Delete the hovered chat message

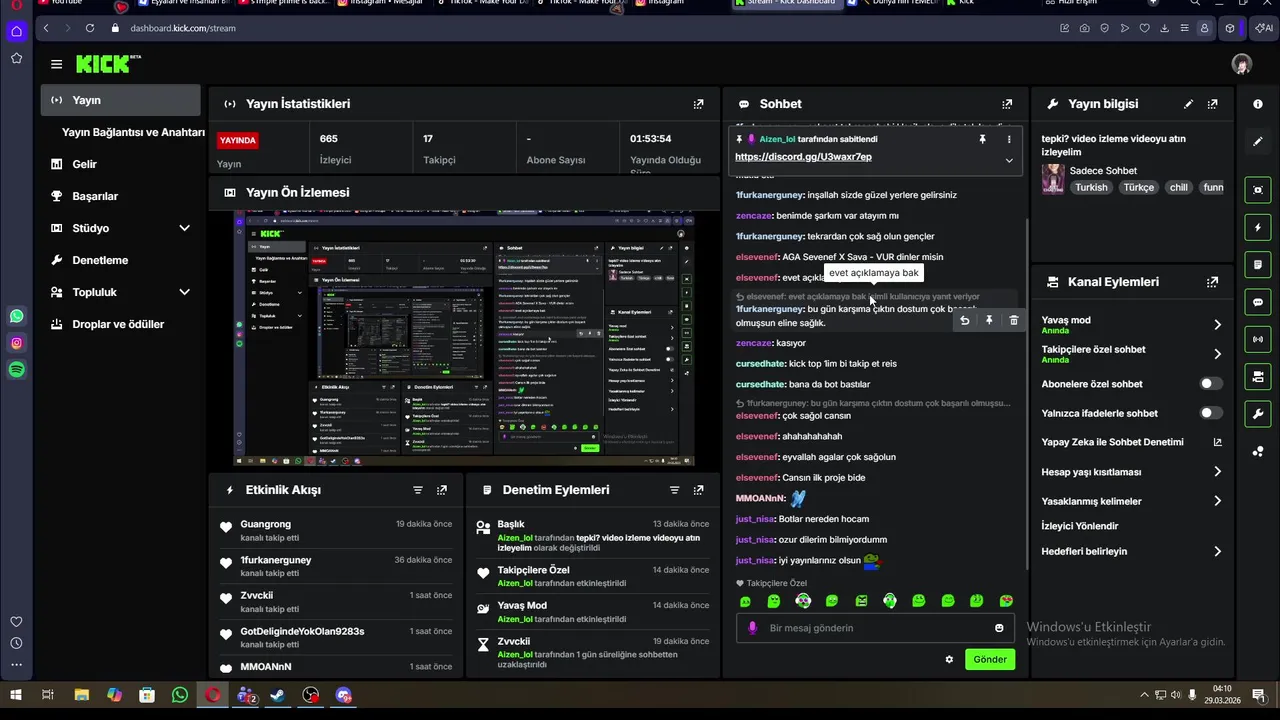tap(1013, 320)
